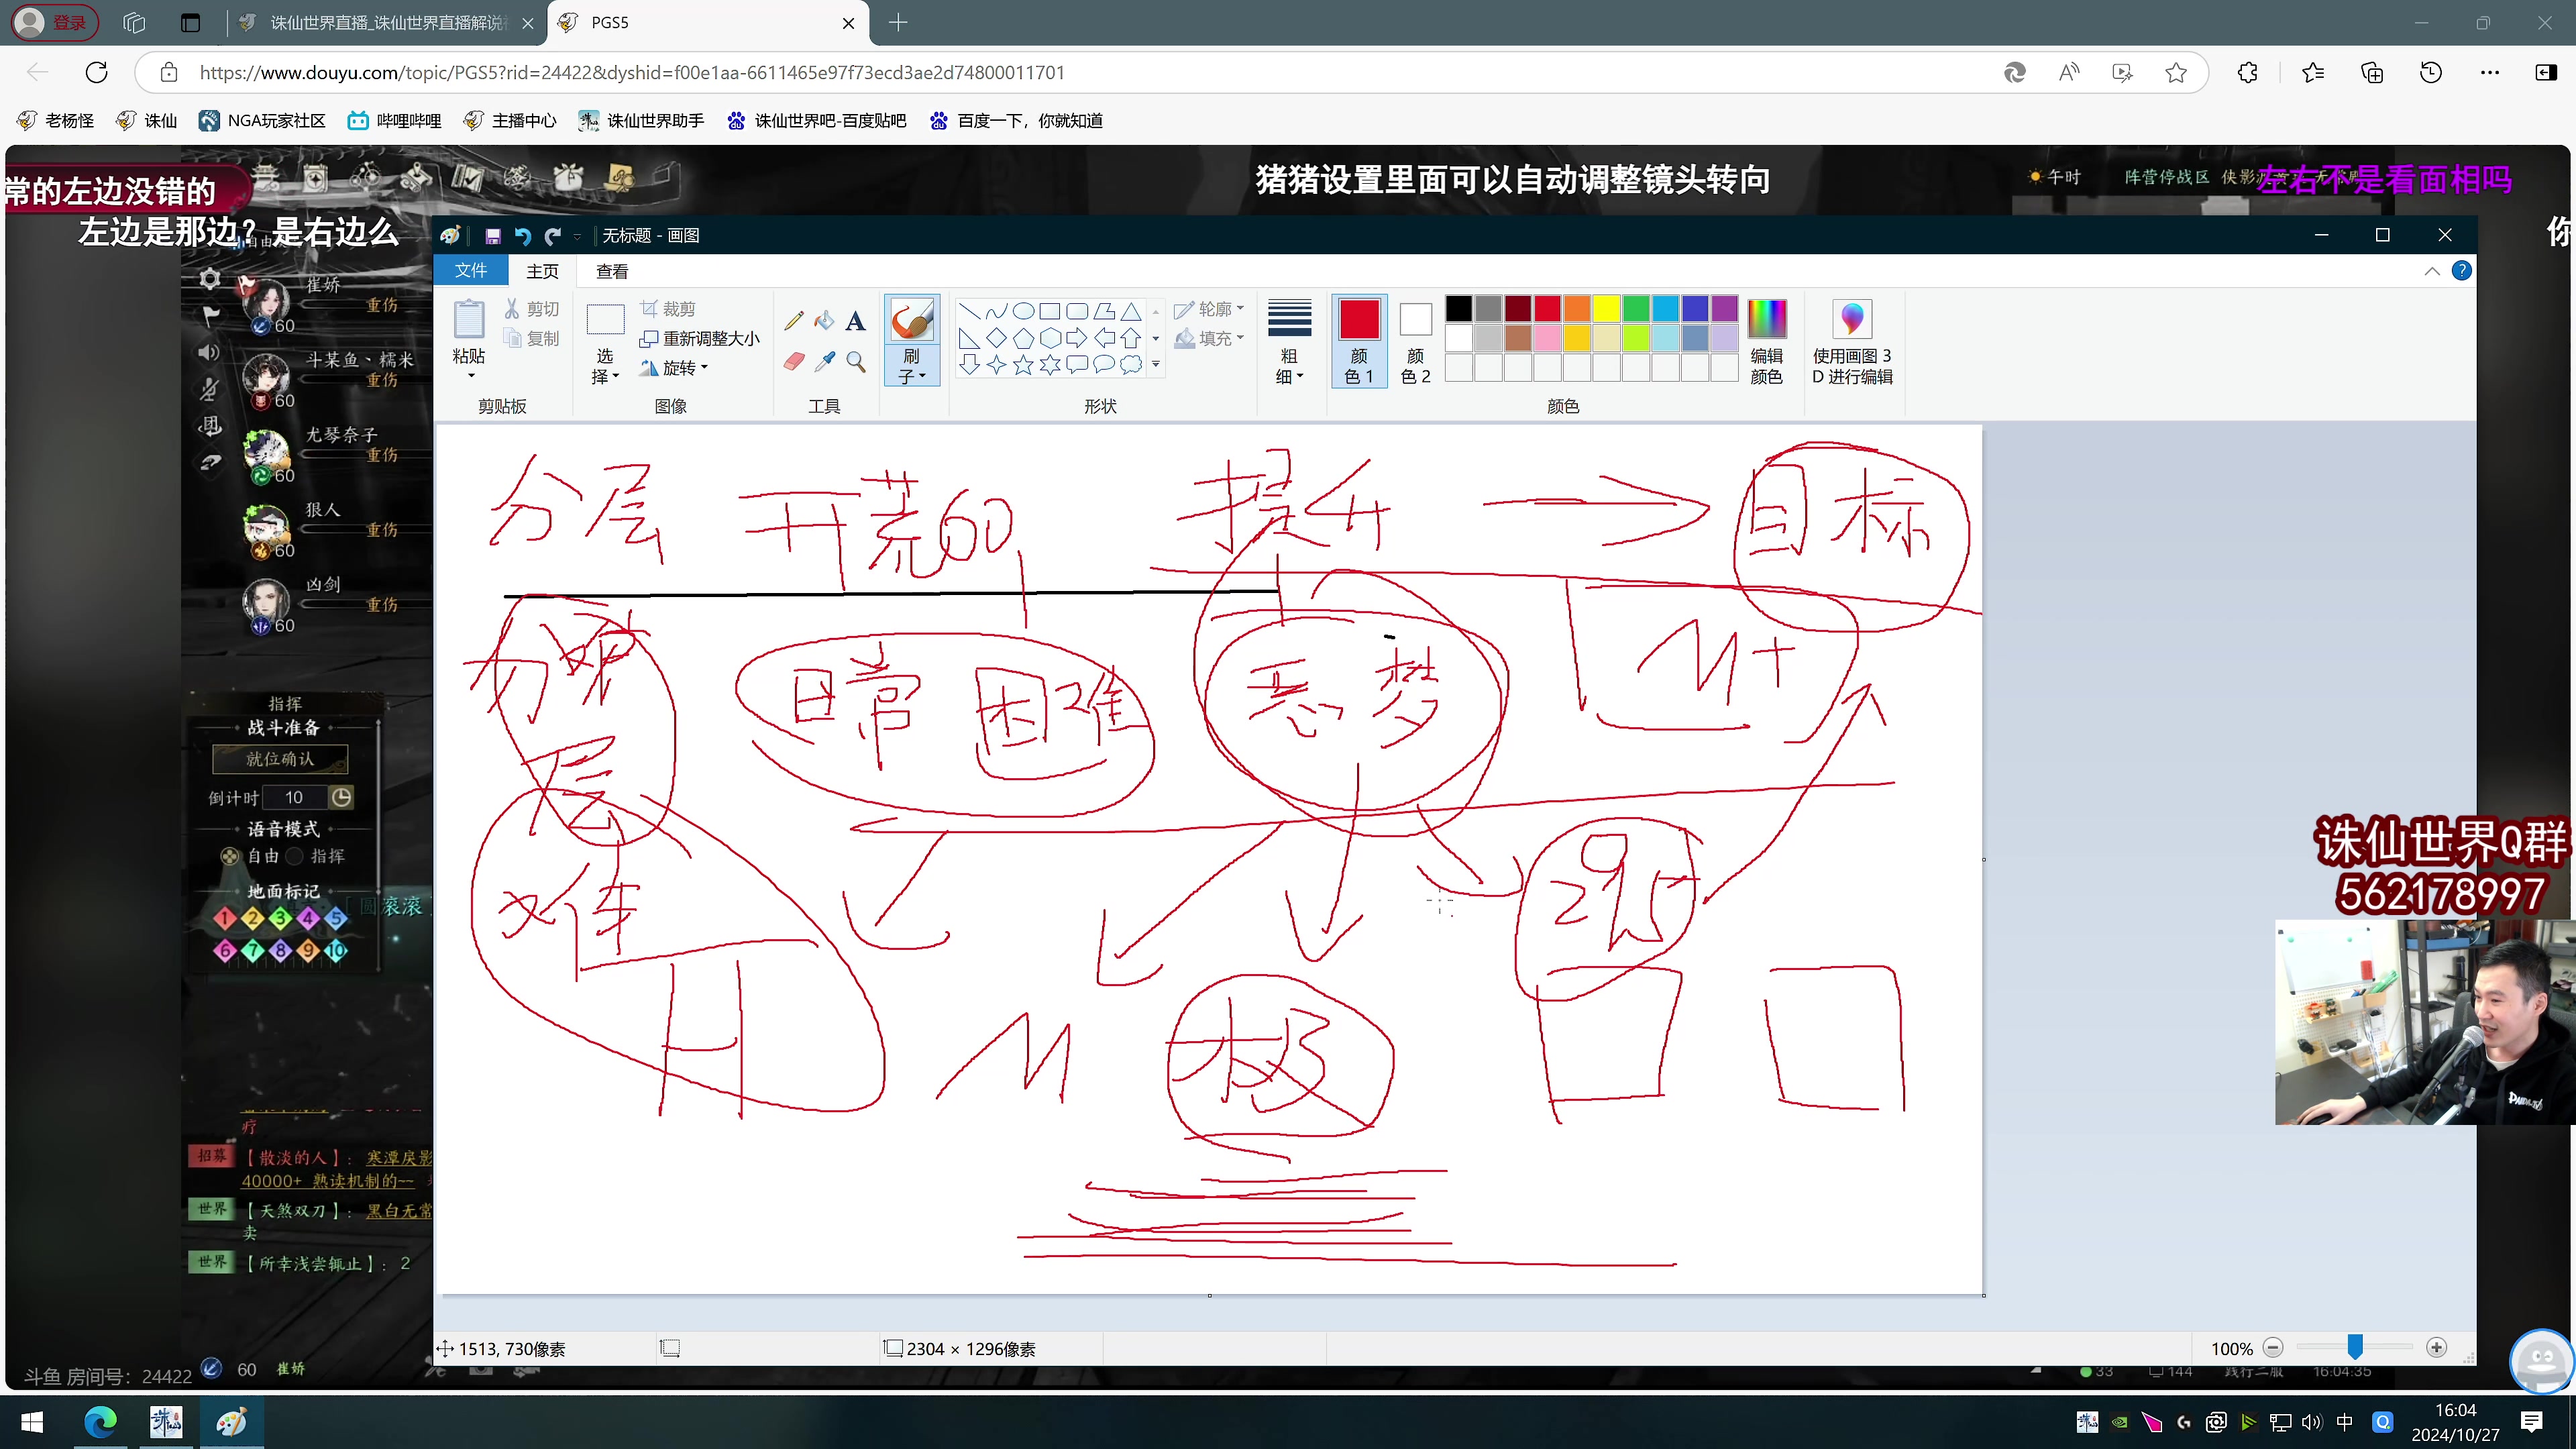Click the Brush tool icon

(x=911, y=320)
